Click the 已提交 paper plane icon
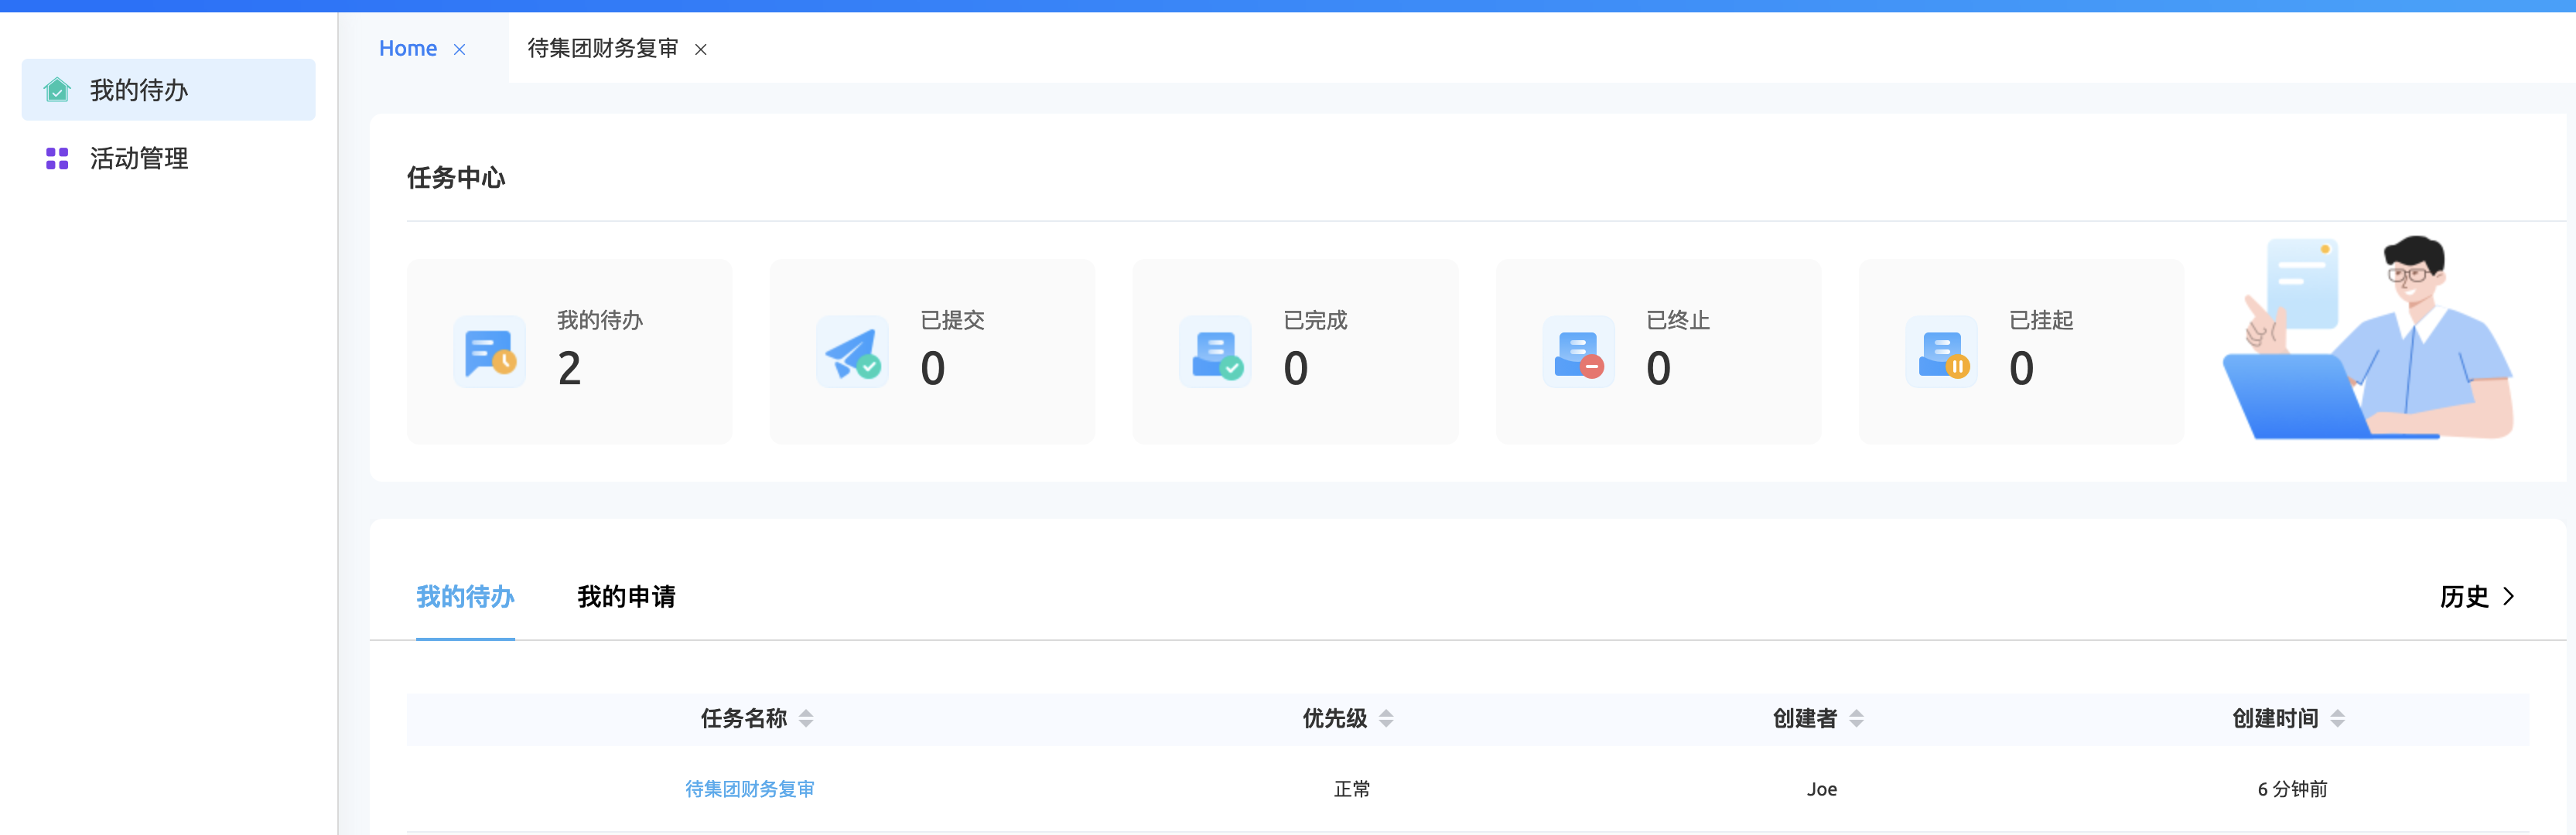 click(852, 353)
